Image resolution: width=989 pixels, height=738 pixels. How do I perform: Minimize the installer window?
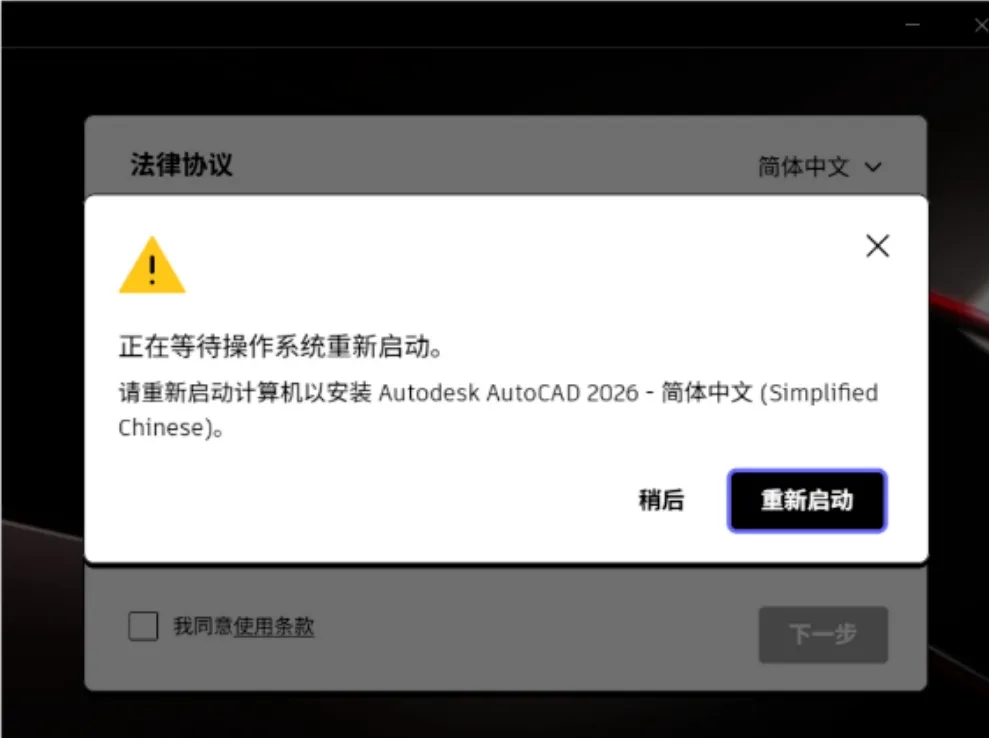click(x=912, y=25)
